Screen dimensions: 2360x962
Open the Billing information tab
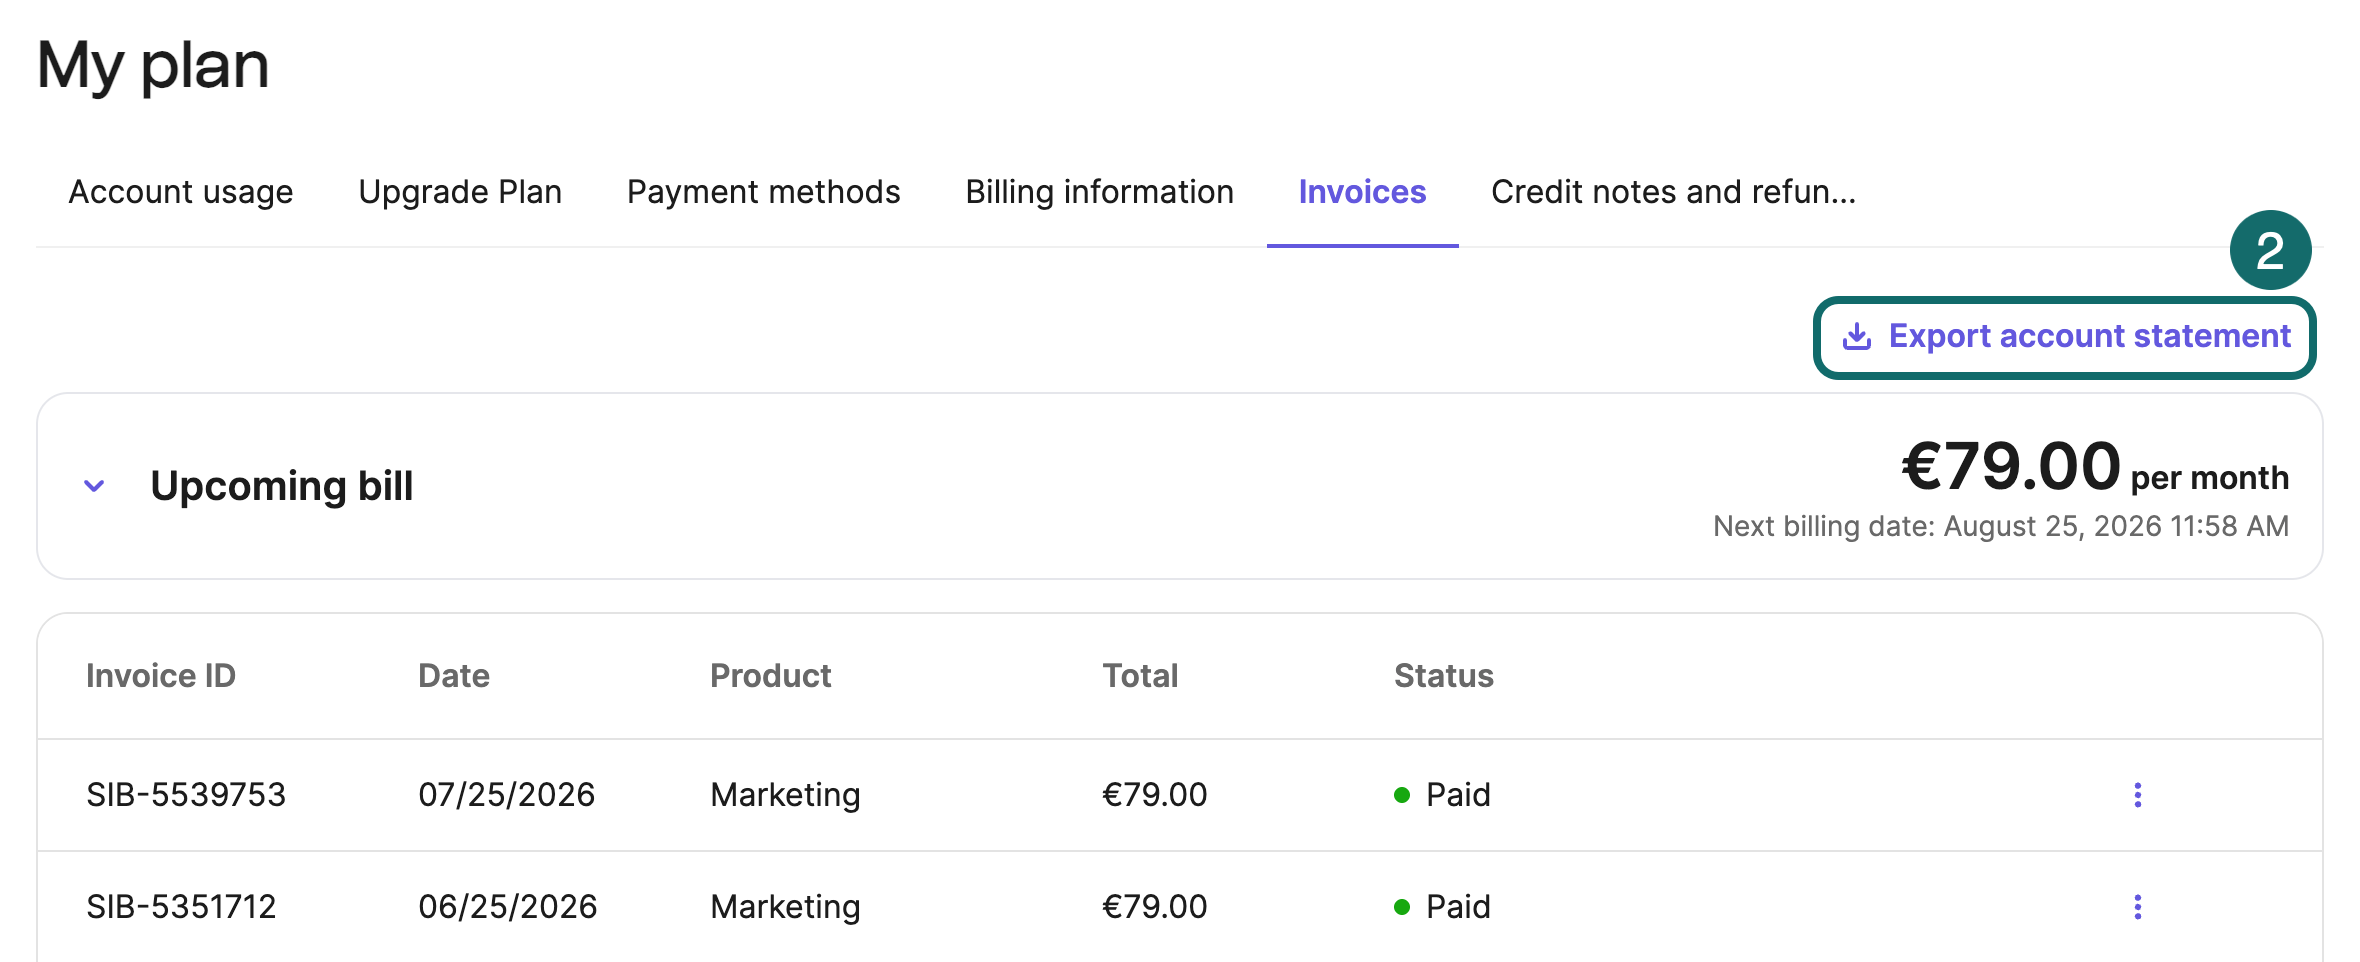[1099, 192]
